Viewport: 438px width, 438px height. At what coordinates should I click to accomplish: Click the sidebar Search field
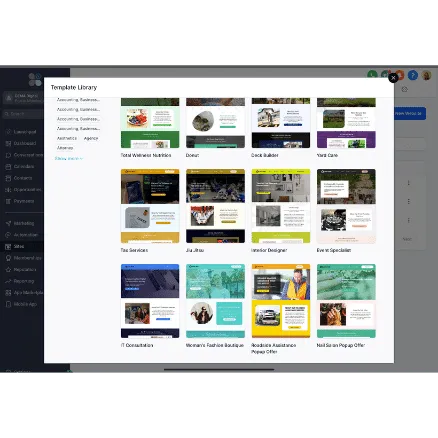[23, 114]
